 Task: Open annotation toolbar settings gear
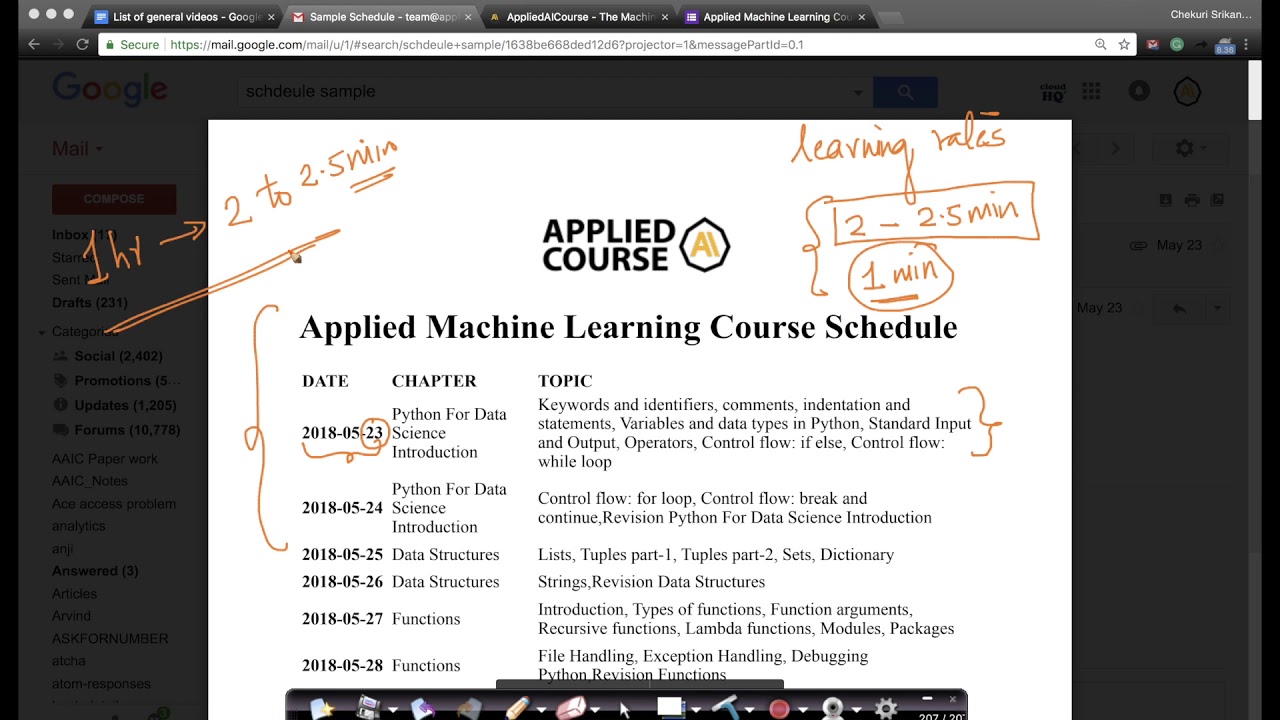coord(886,708)
